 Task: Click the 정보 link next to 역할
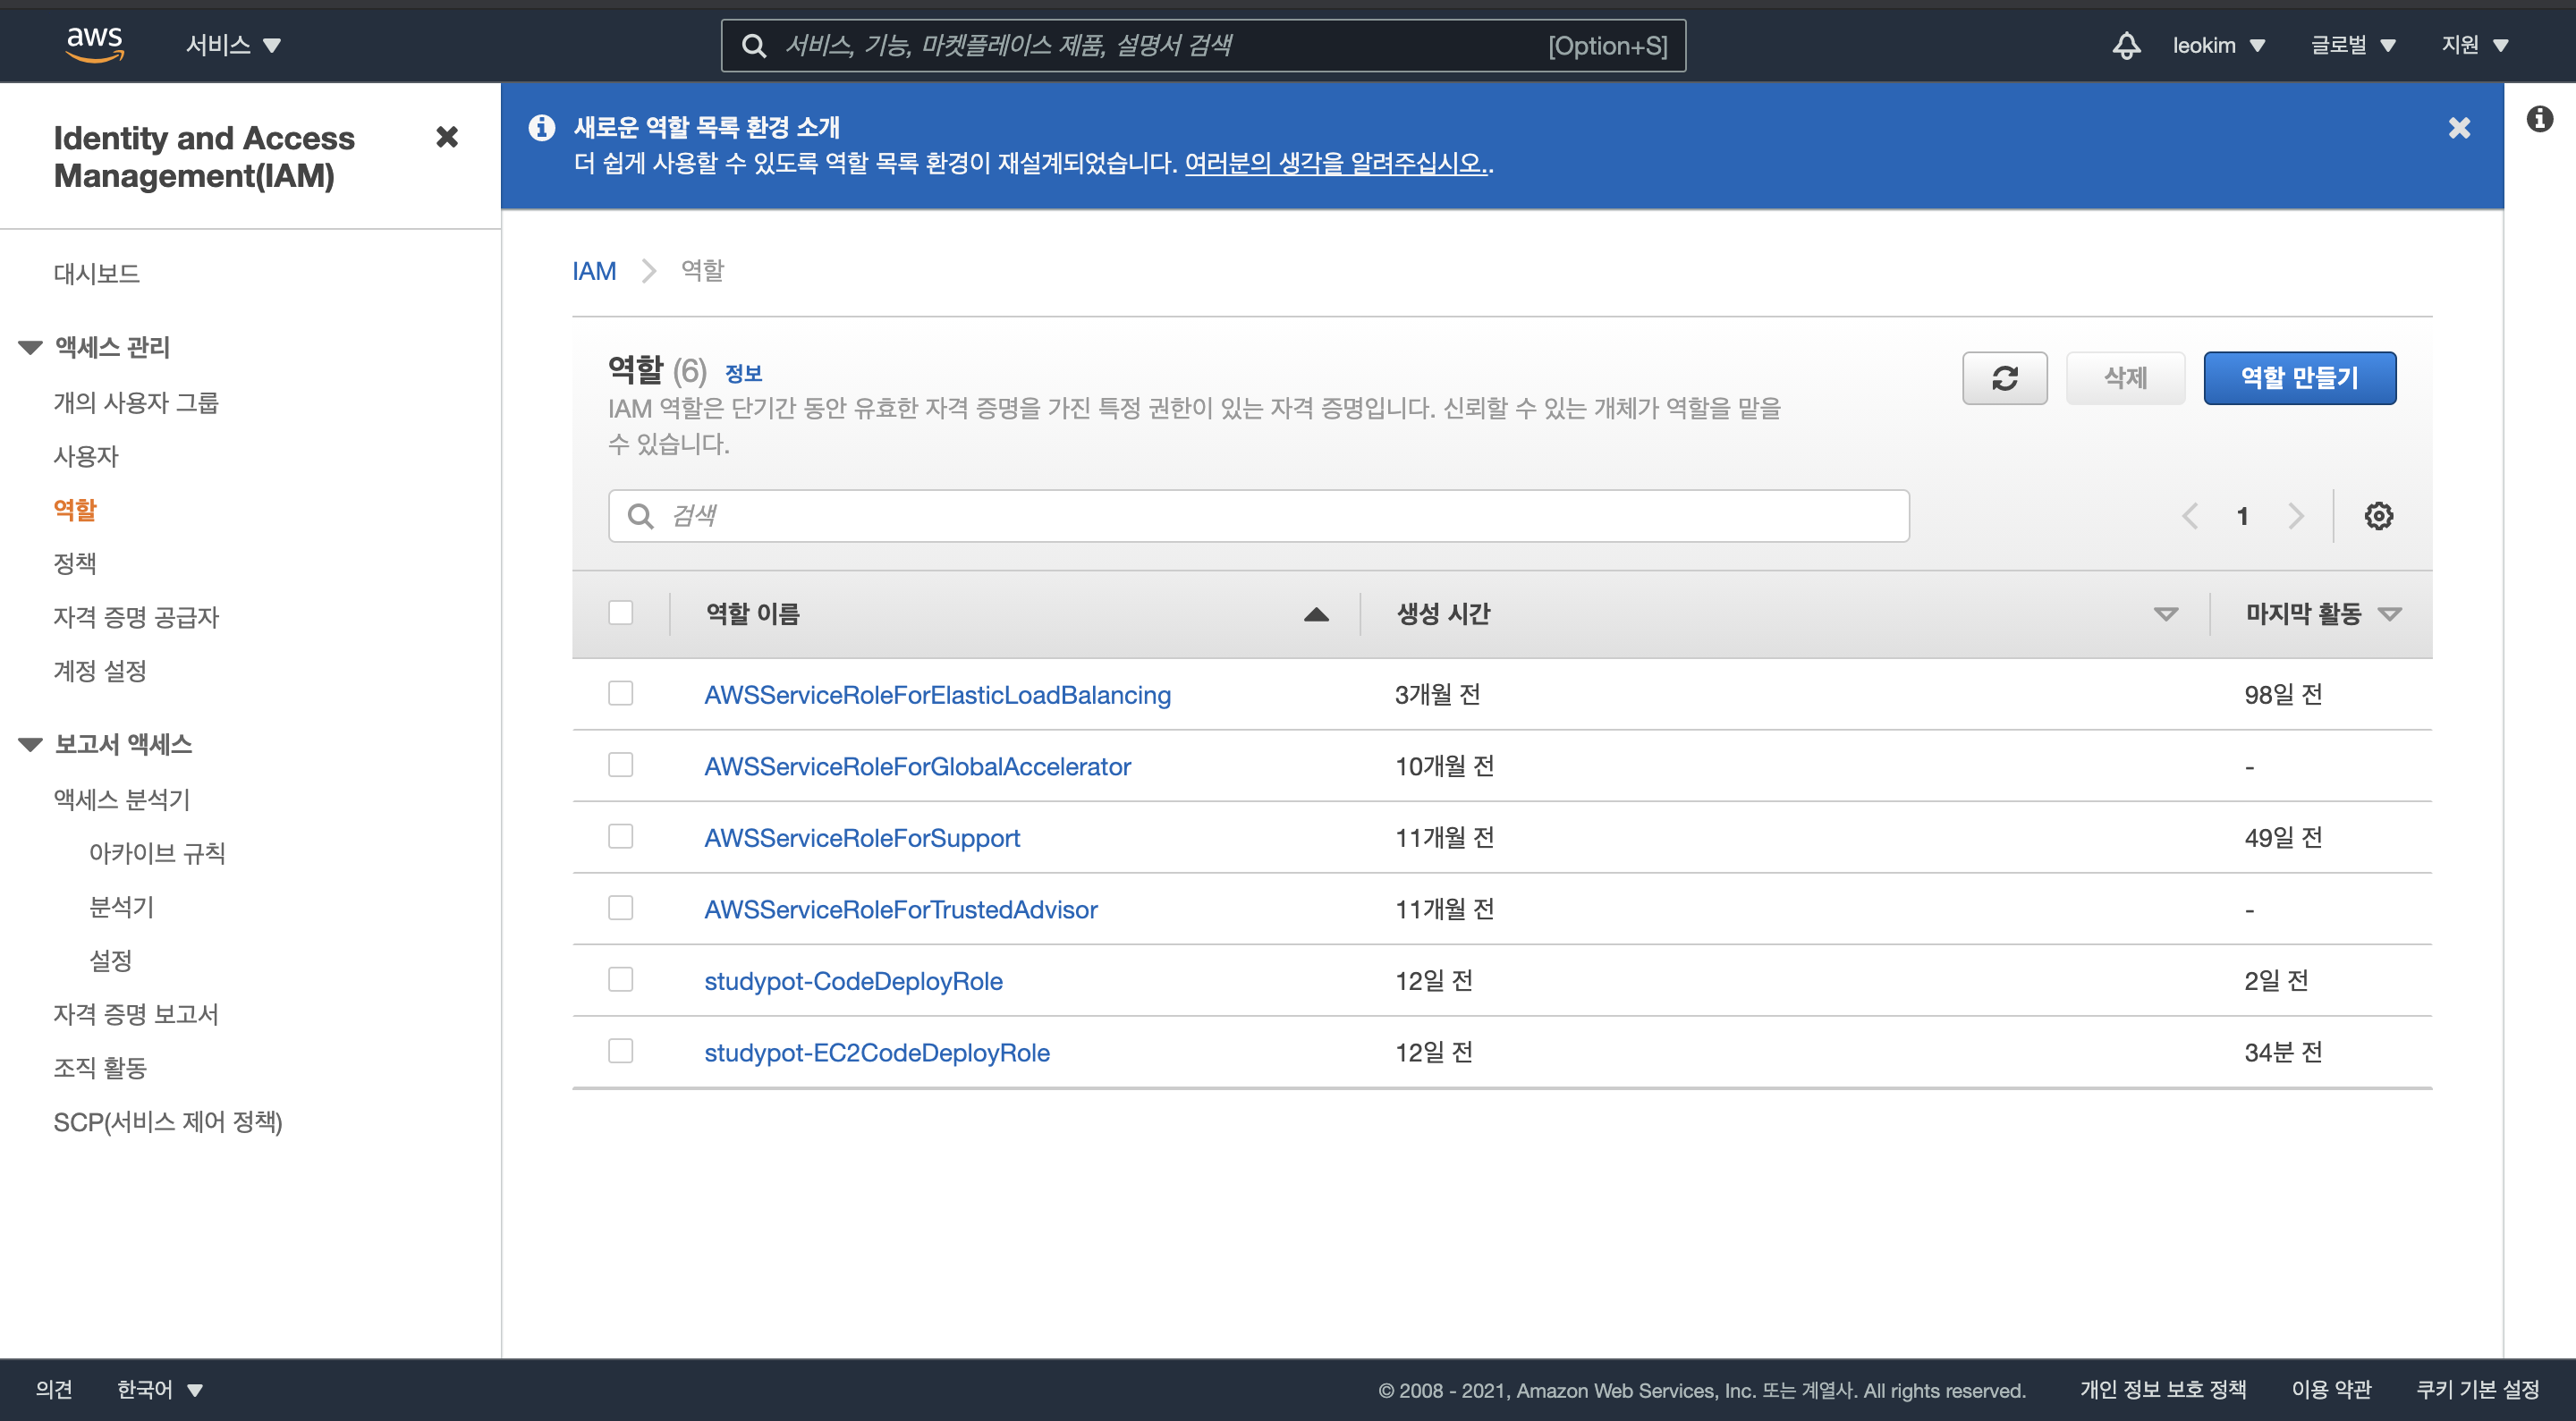tap(743, 374)
